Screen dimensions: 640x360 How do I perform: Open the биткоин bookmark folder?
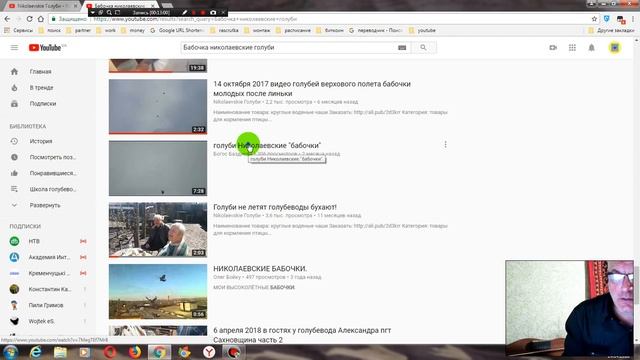tap(330, 30)
